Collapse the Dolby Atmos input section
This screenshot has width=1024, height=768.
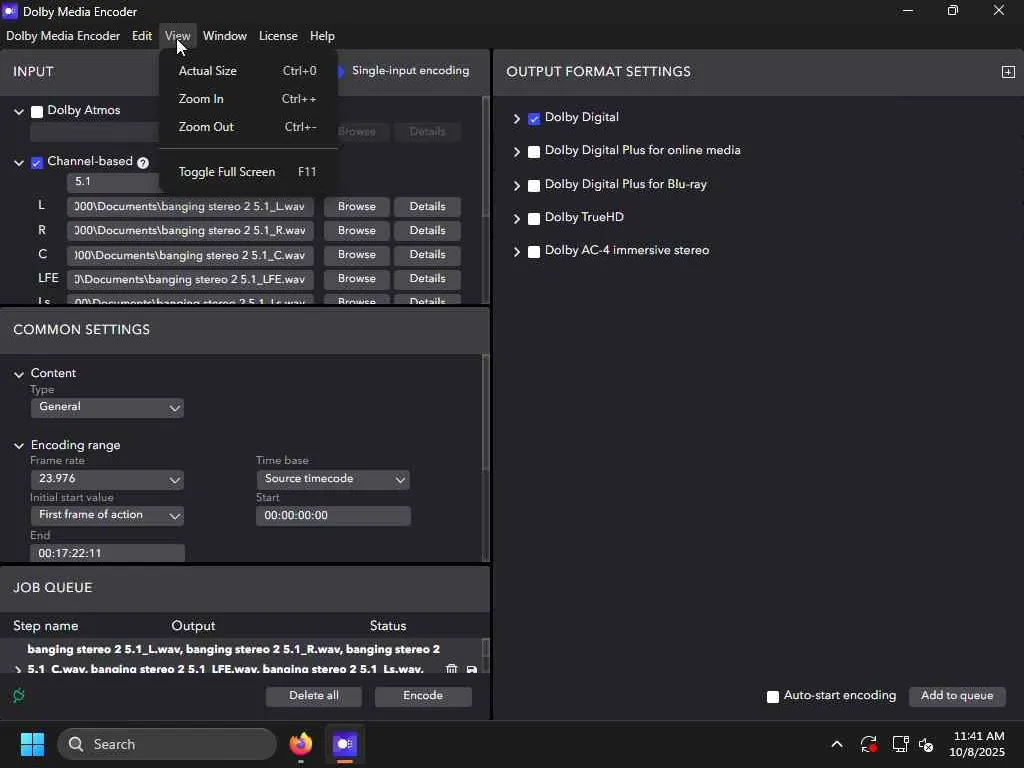[19, 112]
